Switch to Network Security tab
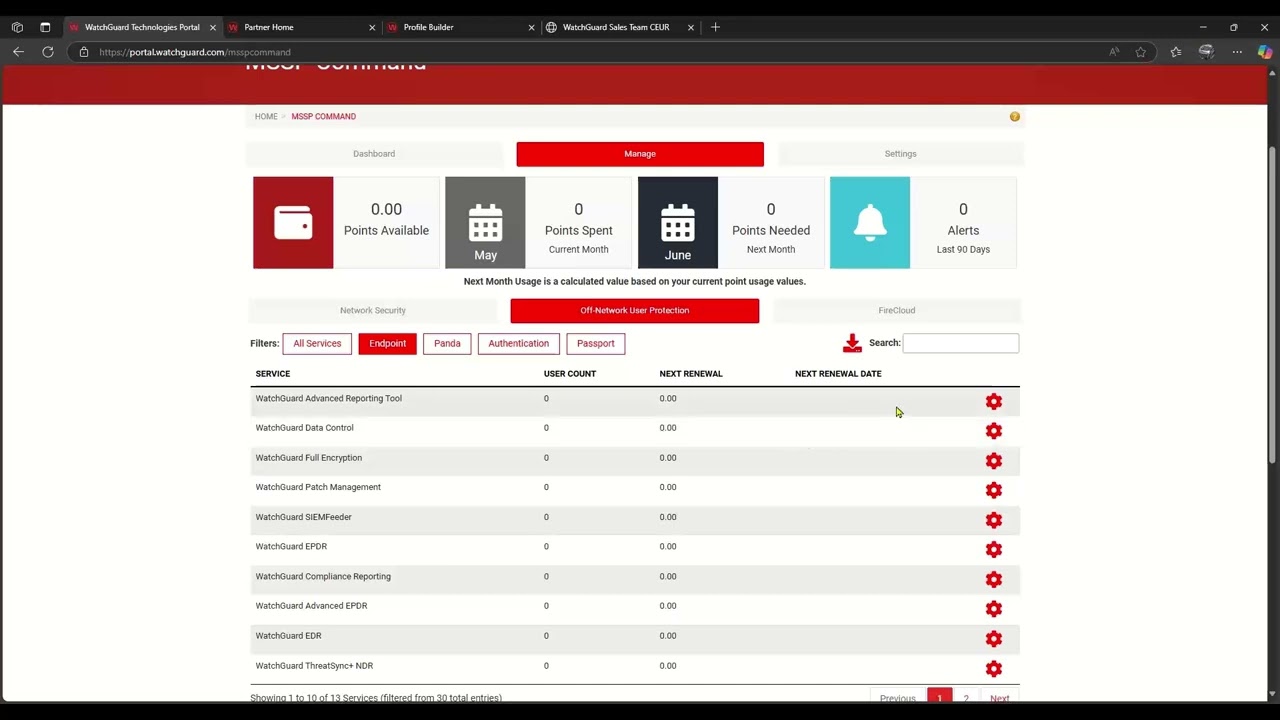This screenshot has width=1280, height=720. click(373, 311)
